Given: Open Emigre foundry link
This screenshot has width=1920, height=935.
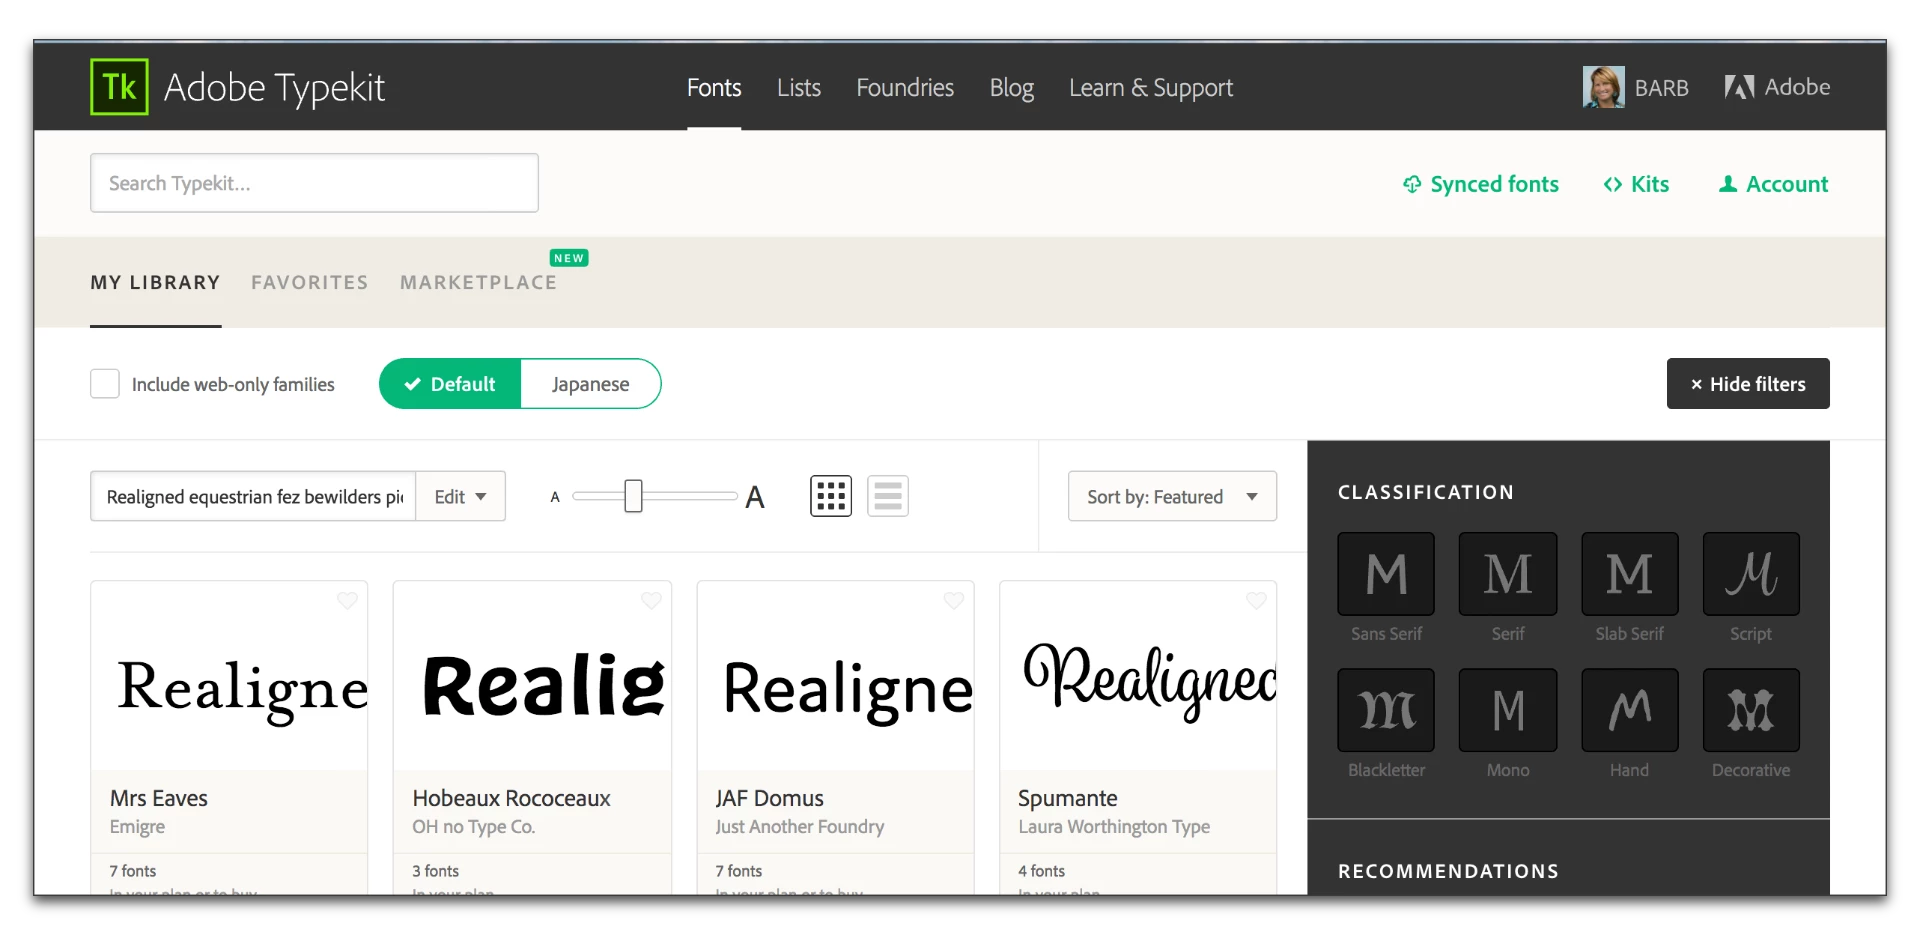Looking at the screenshot, I should pos(138,827).
